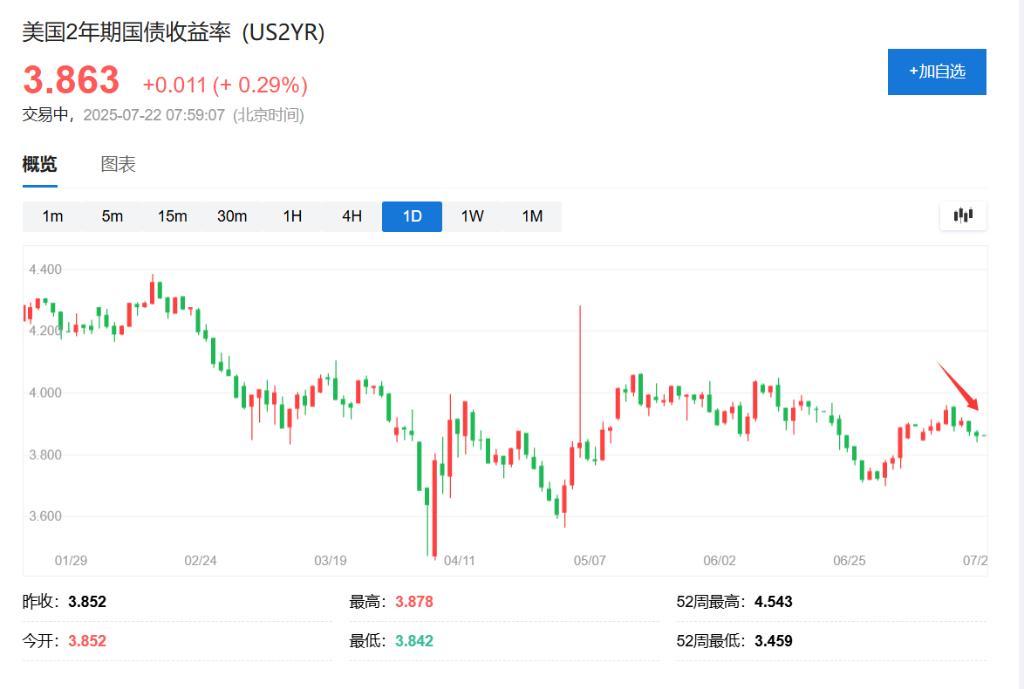Switch to the 1H interval
The height and width of the screenshot is (689, 1024).
[x=291, y=215]
